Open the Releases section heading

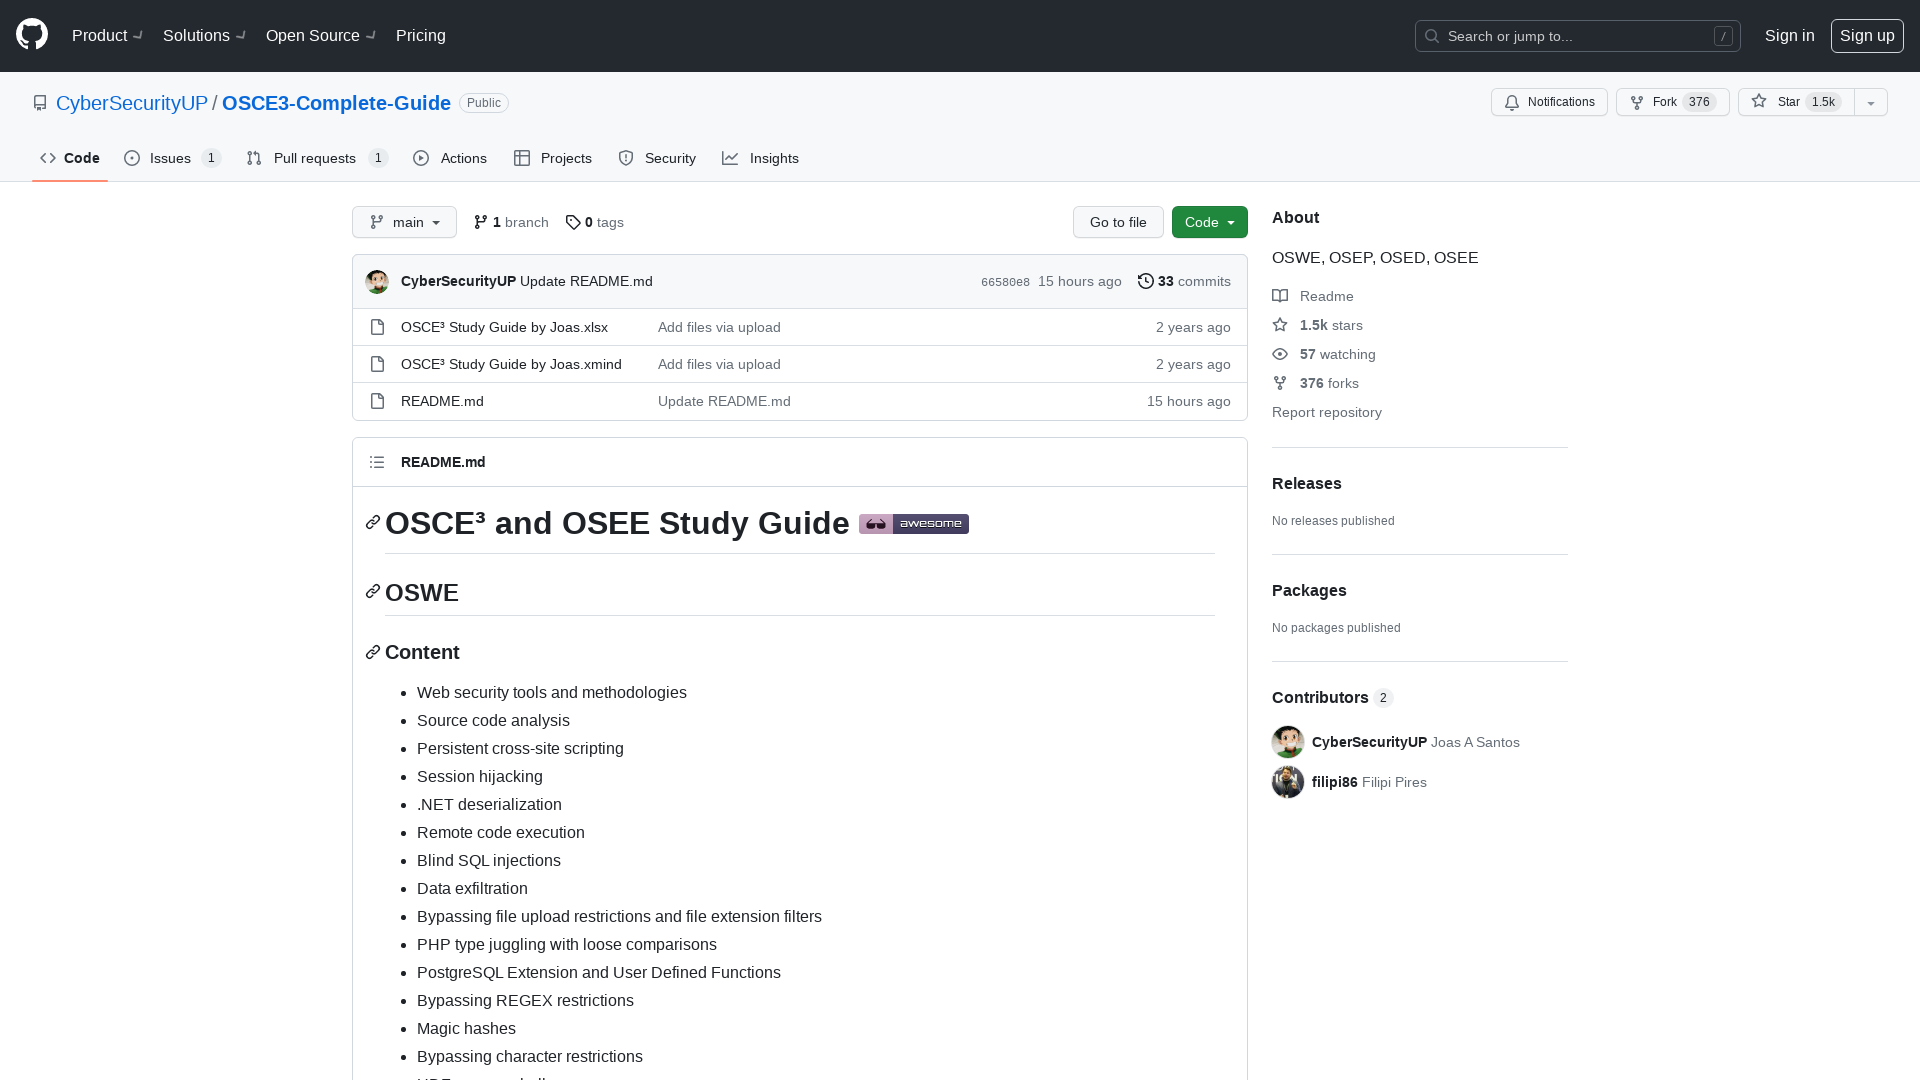pos(1307,483)
